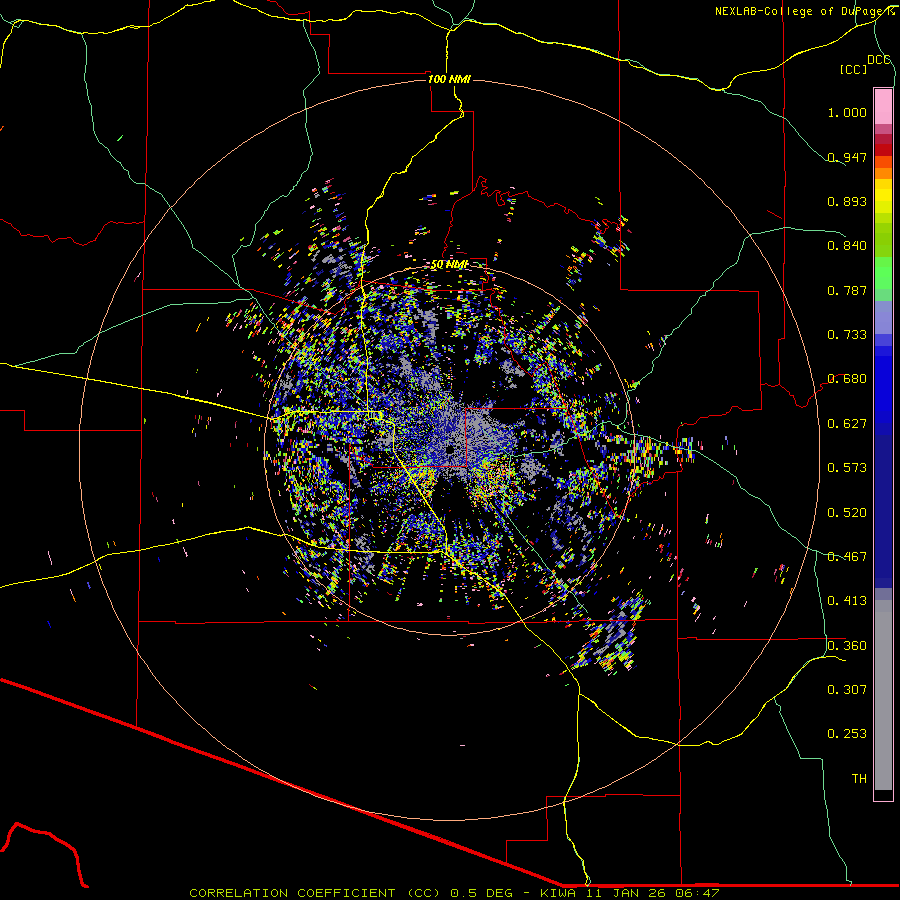Select the 0.573 legend value
The height and width of the screenshot is (900, 900).
click(x=847, y=468)
